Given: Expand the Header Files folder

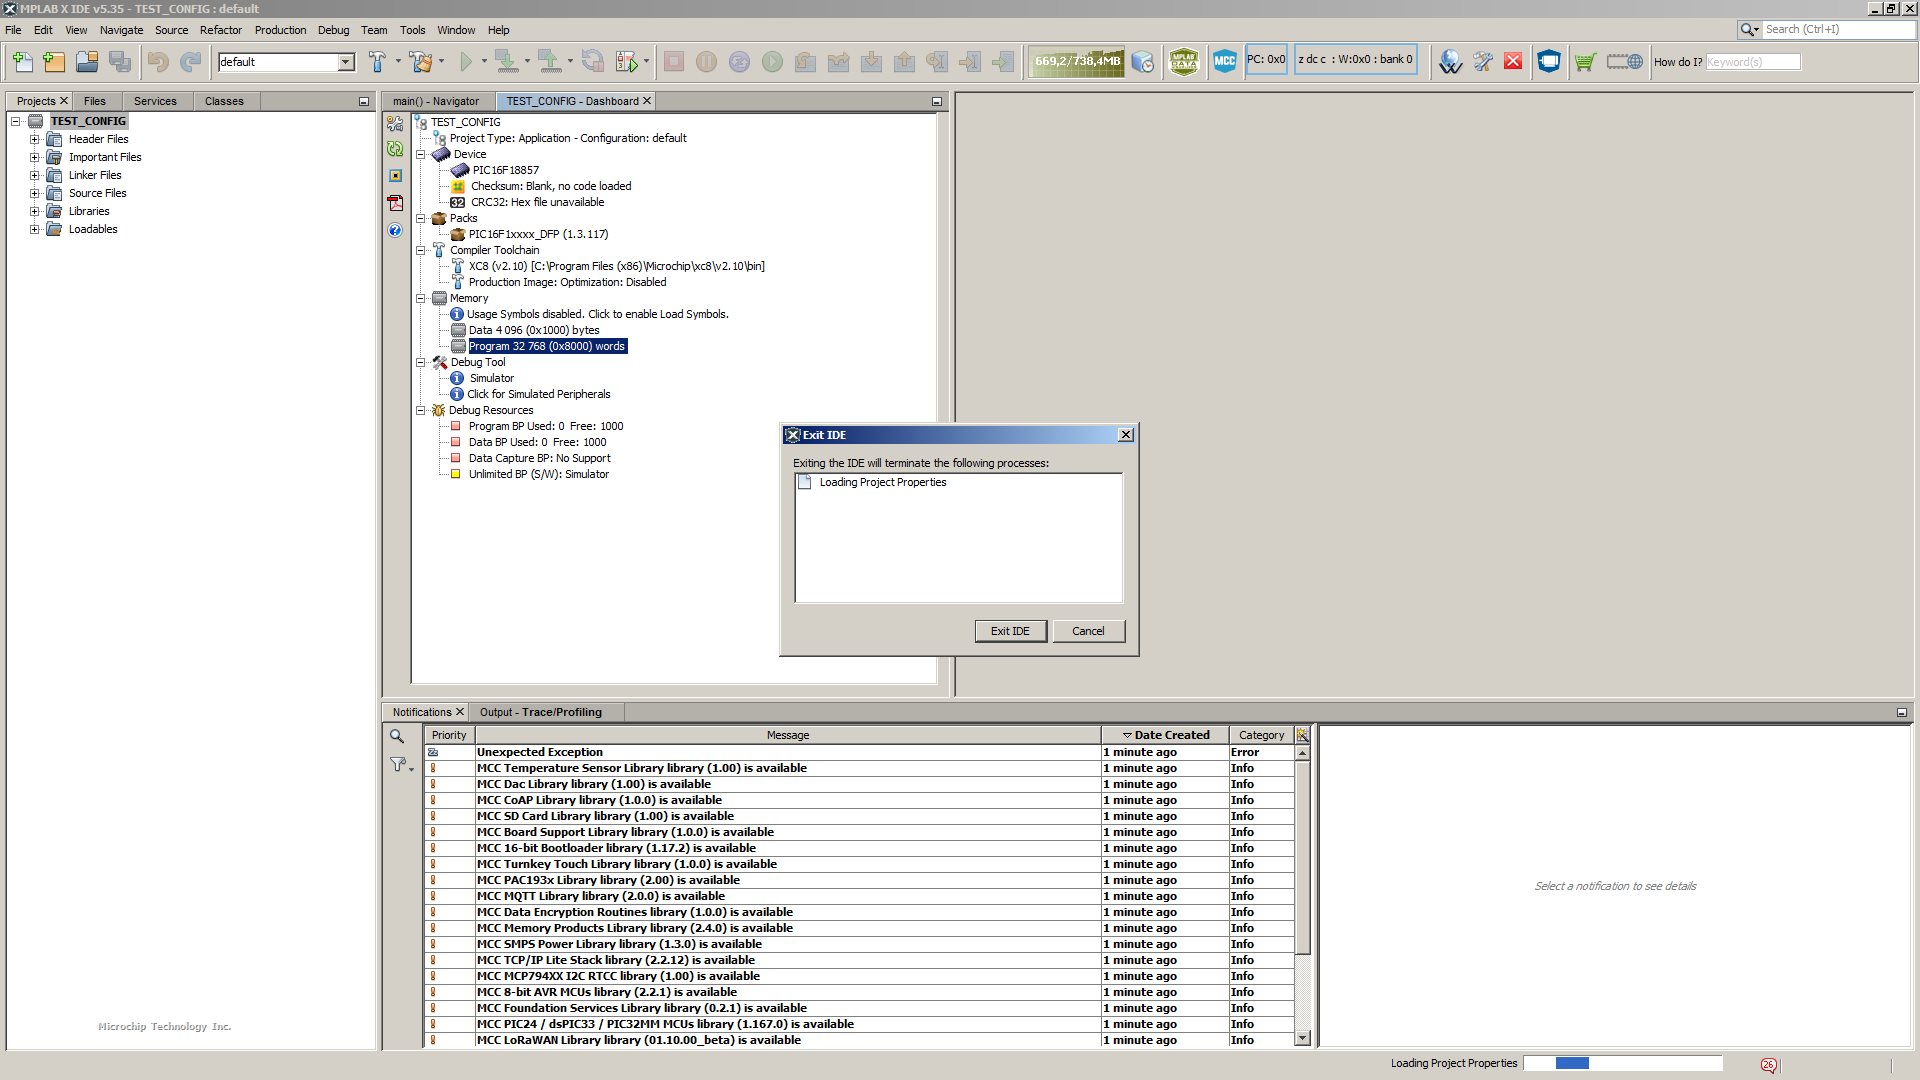Looking at the screenshot, I should click(35, 139).
